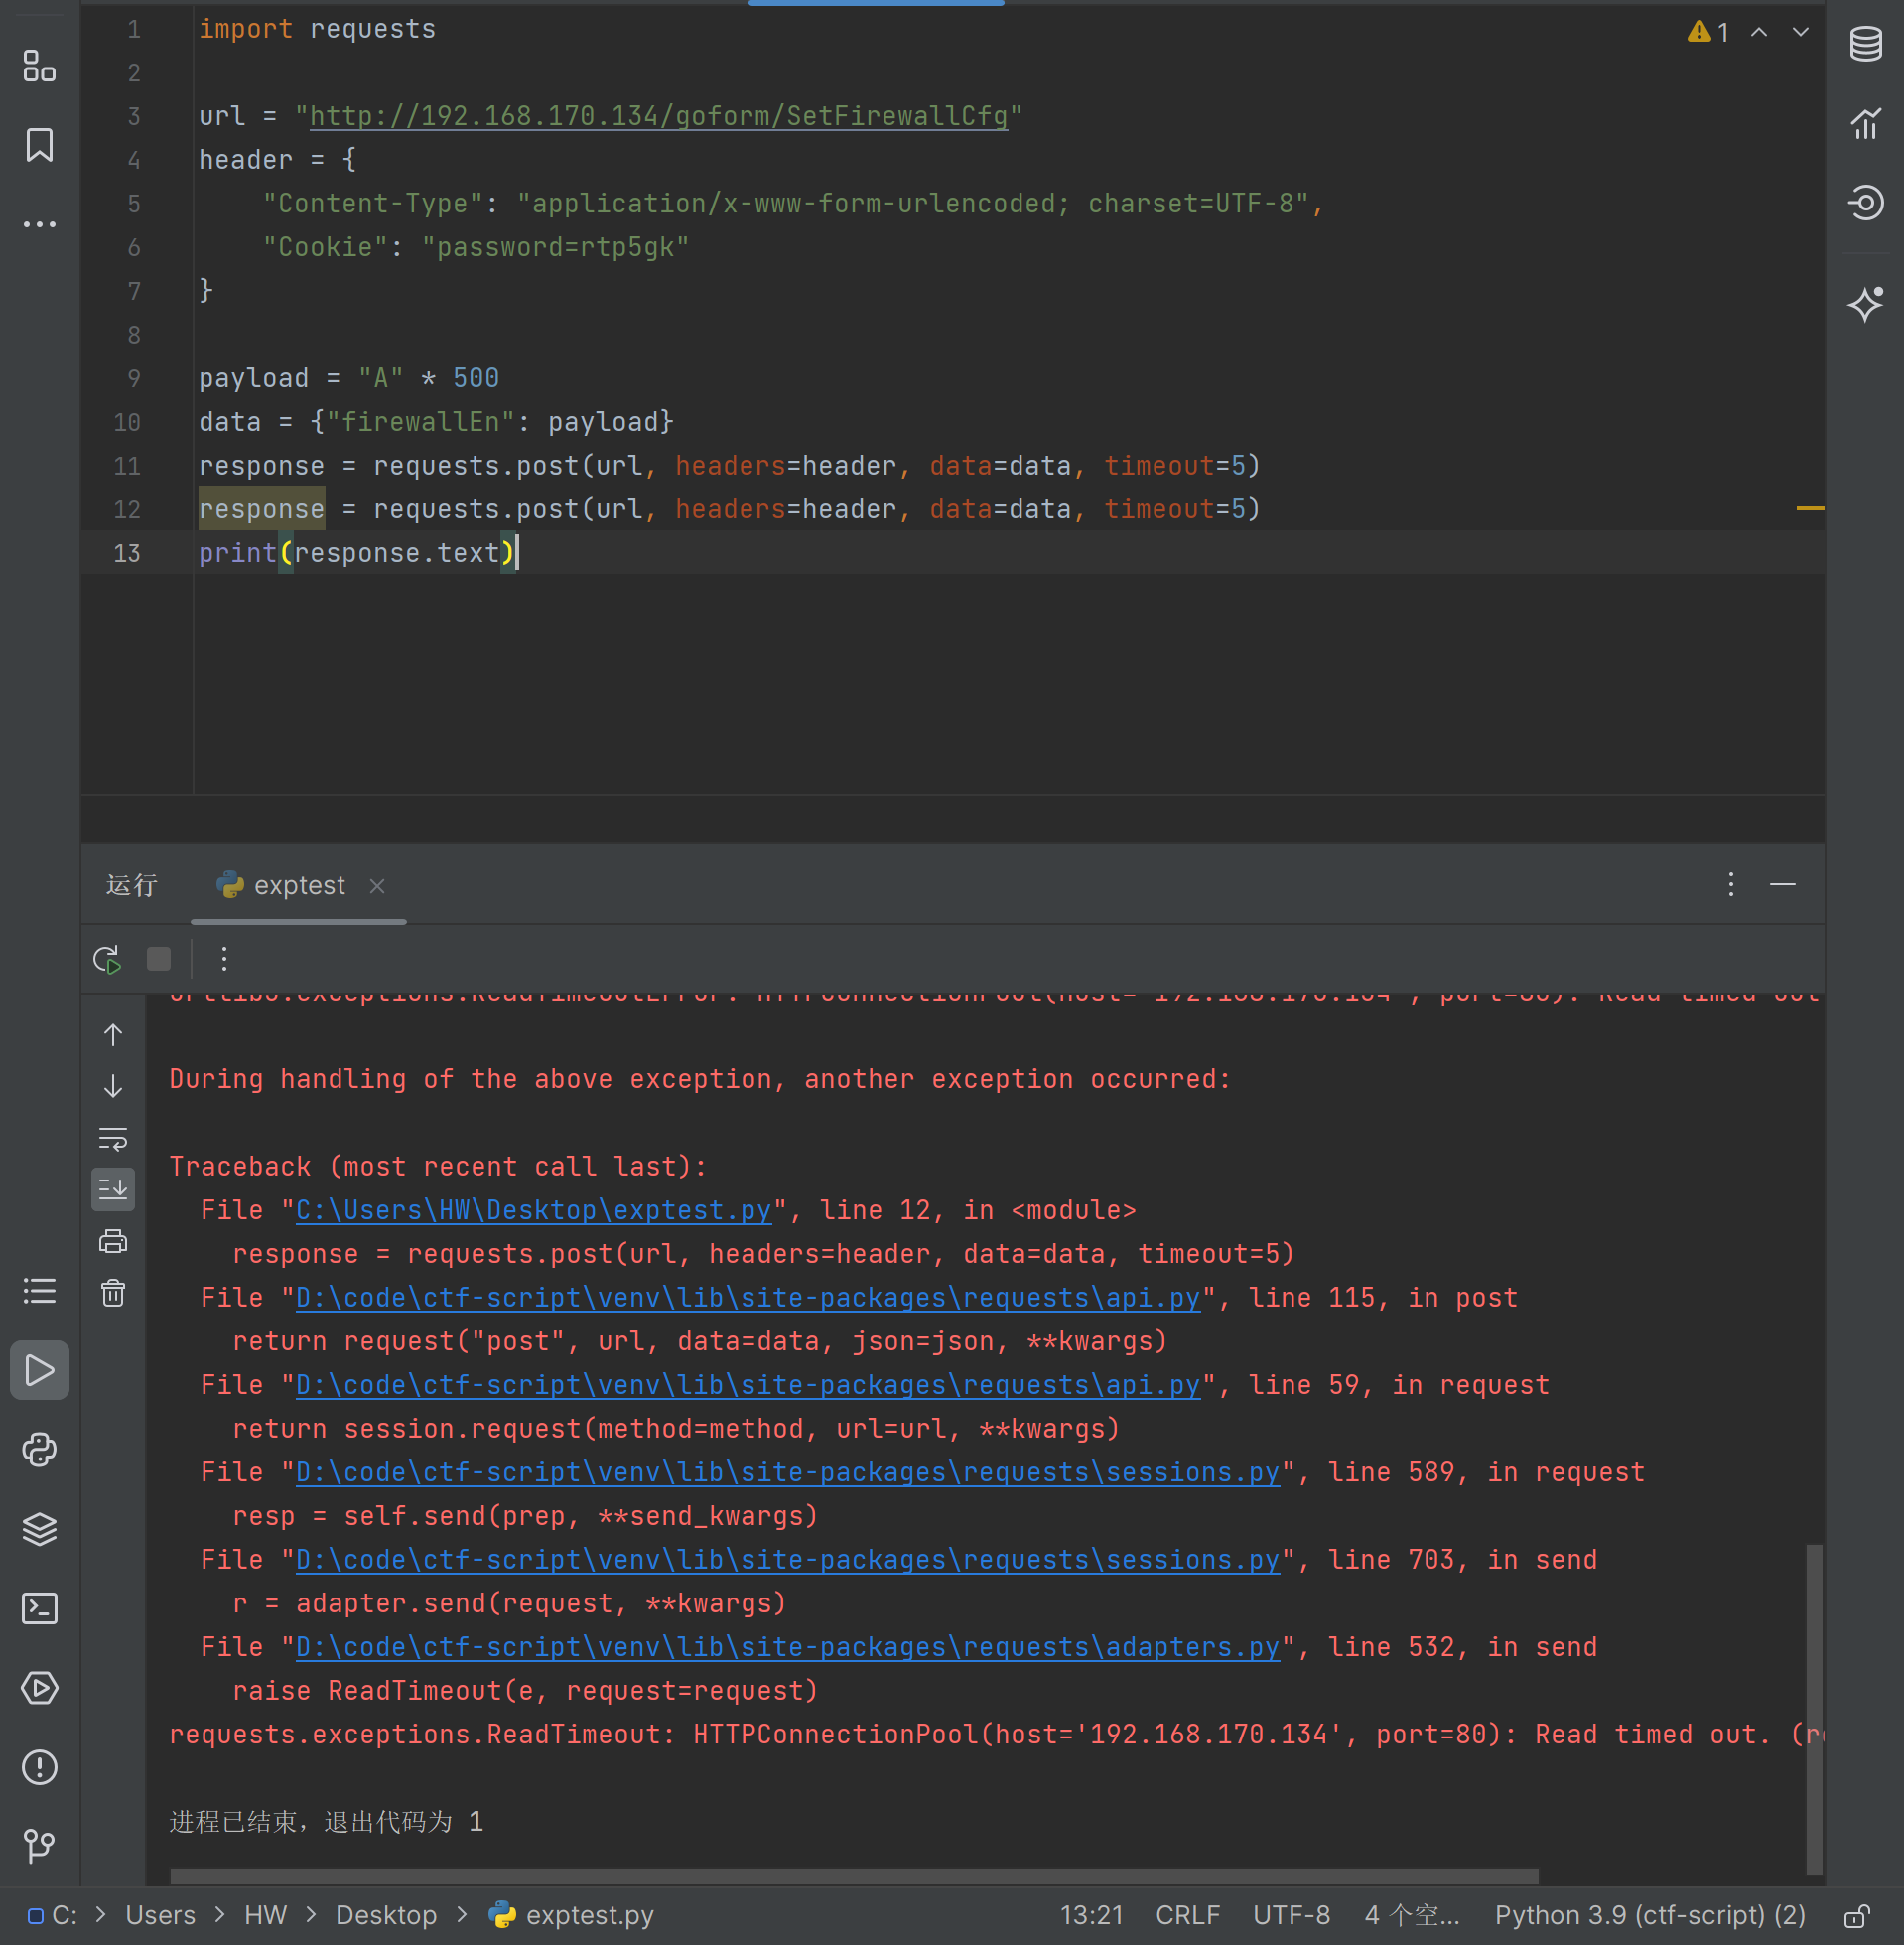Viewport: 1904px width, 1945px height.
Task: Click the console vertical scrollbar thumb
Action: [x=1814, y=1708]
